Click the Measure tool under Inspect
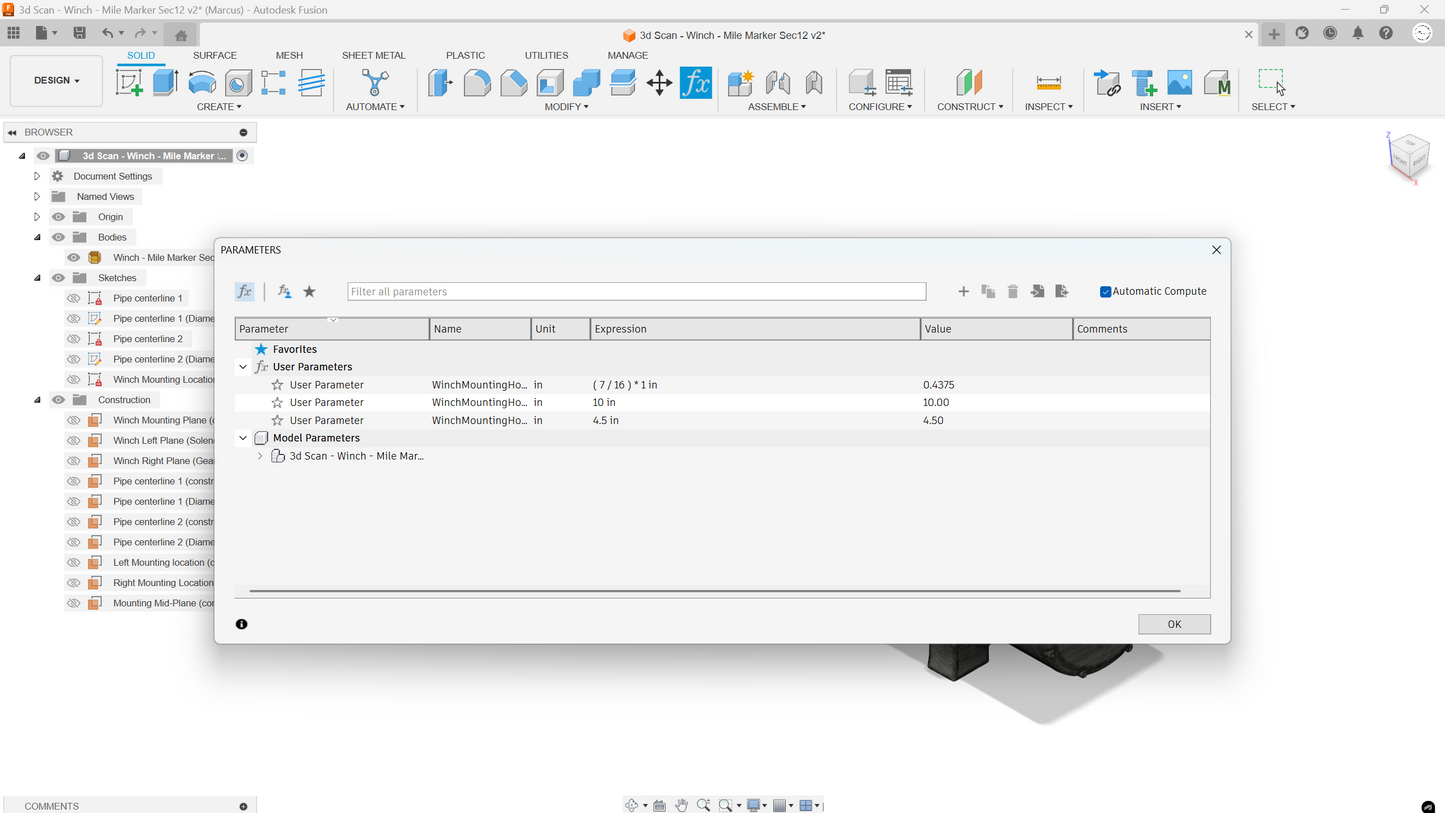 [1048, 83]
